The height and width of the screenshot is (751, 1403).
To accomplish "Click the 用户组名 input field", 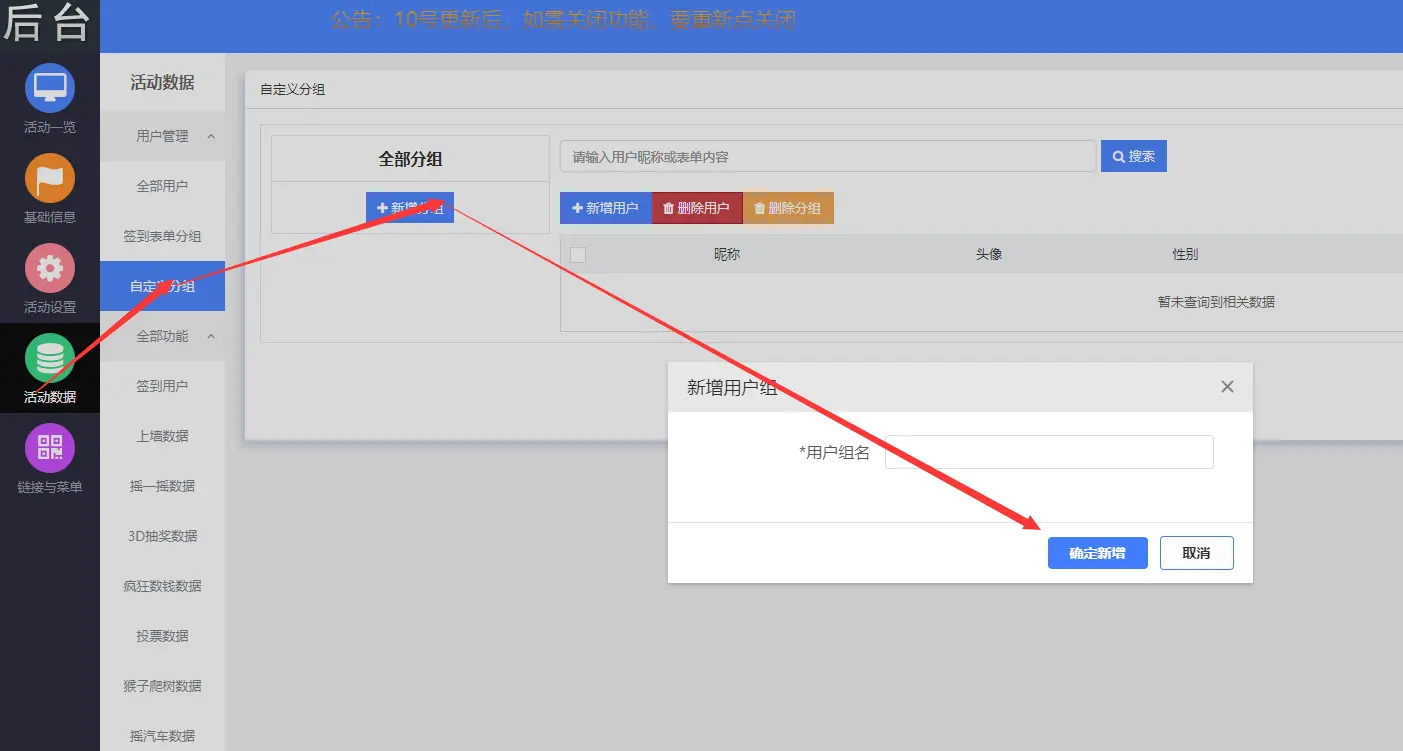I will pyautogui.click(x=1049, y=452).
